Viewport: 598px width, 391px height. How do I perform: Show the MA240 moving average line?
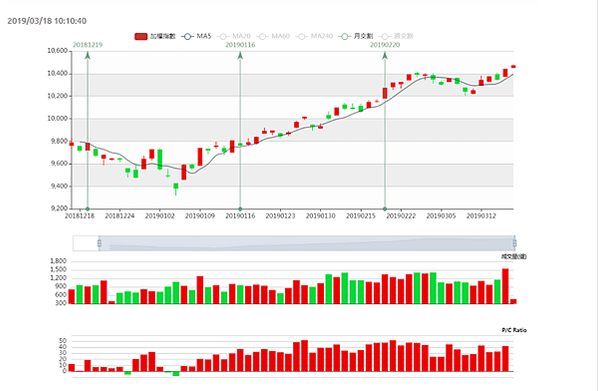[315, 36]
